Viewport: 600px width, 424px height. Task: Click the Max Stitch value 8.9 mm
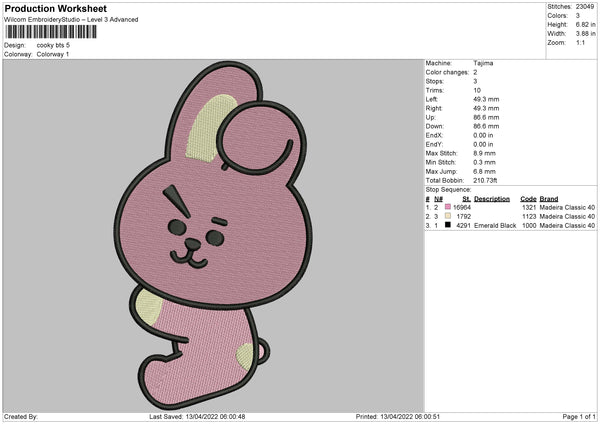pos(484,153)
